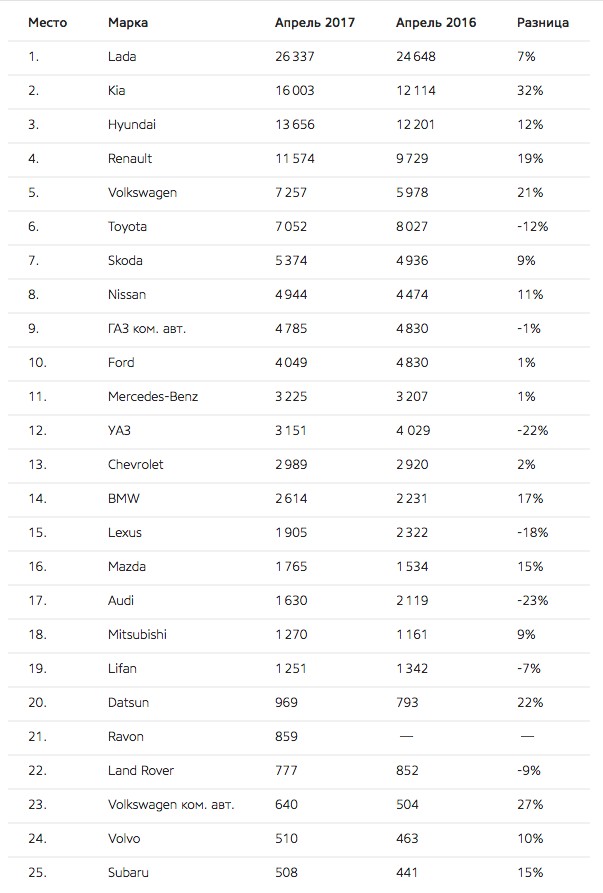This screenshot has height=893, width=603.
Task: Click the Место column header
Action: (x=48, y=23)
